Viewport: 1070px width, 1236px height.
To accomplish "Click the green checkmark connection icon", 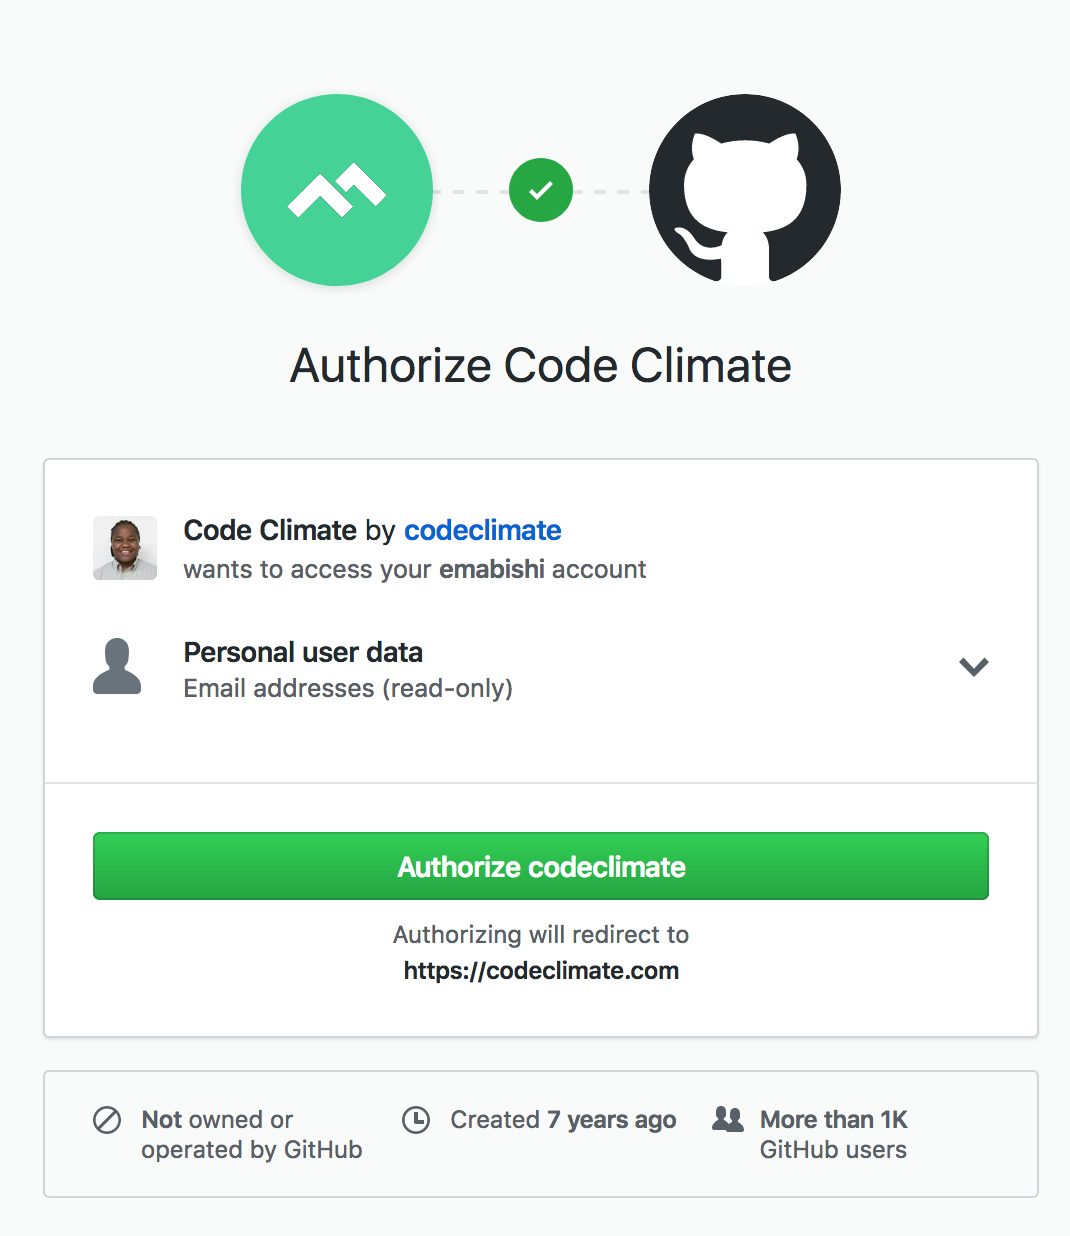I will 541,190.
